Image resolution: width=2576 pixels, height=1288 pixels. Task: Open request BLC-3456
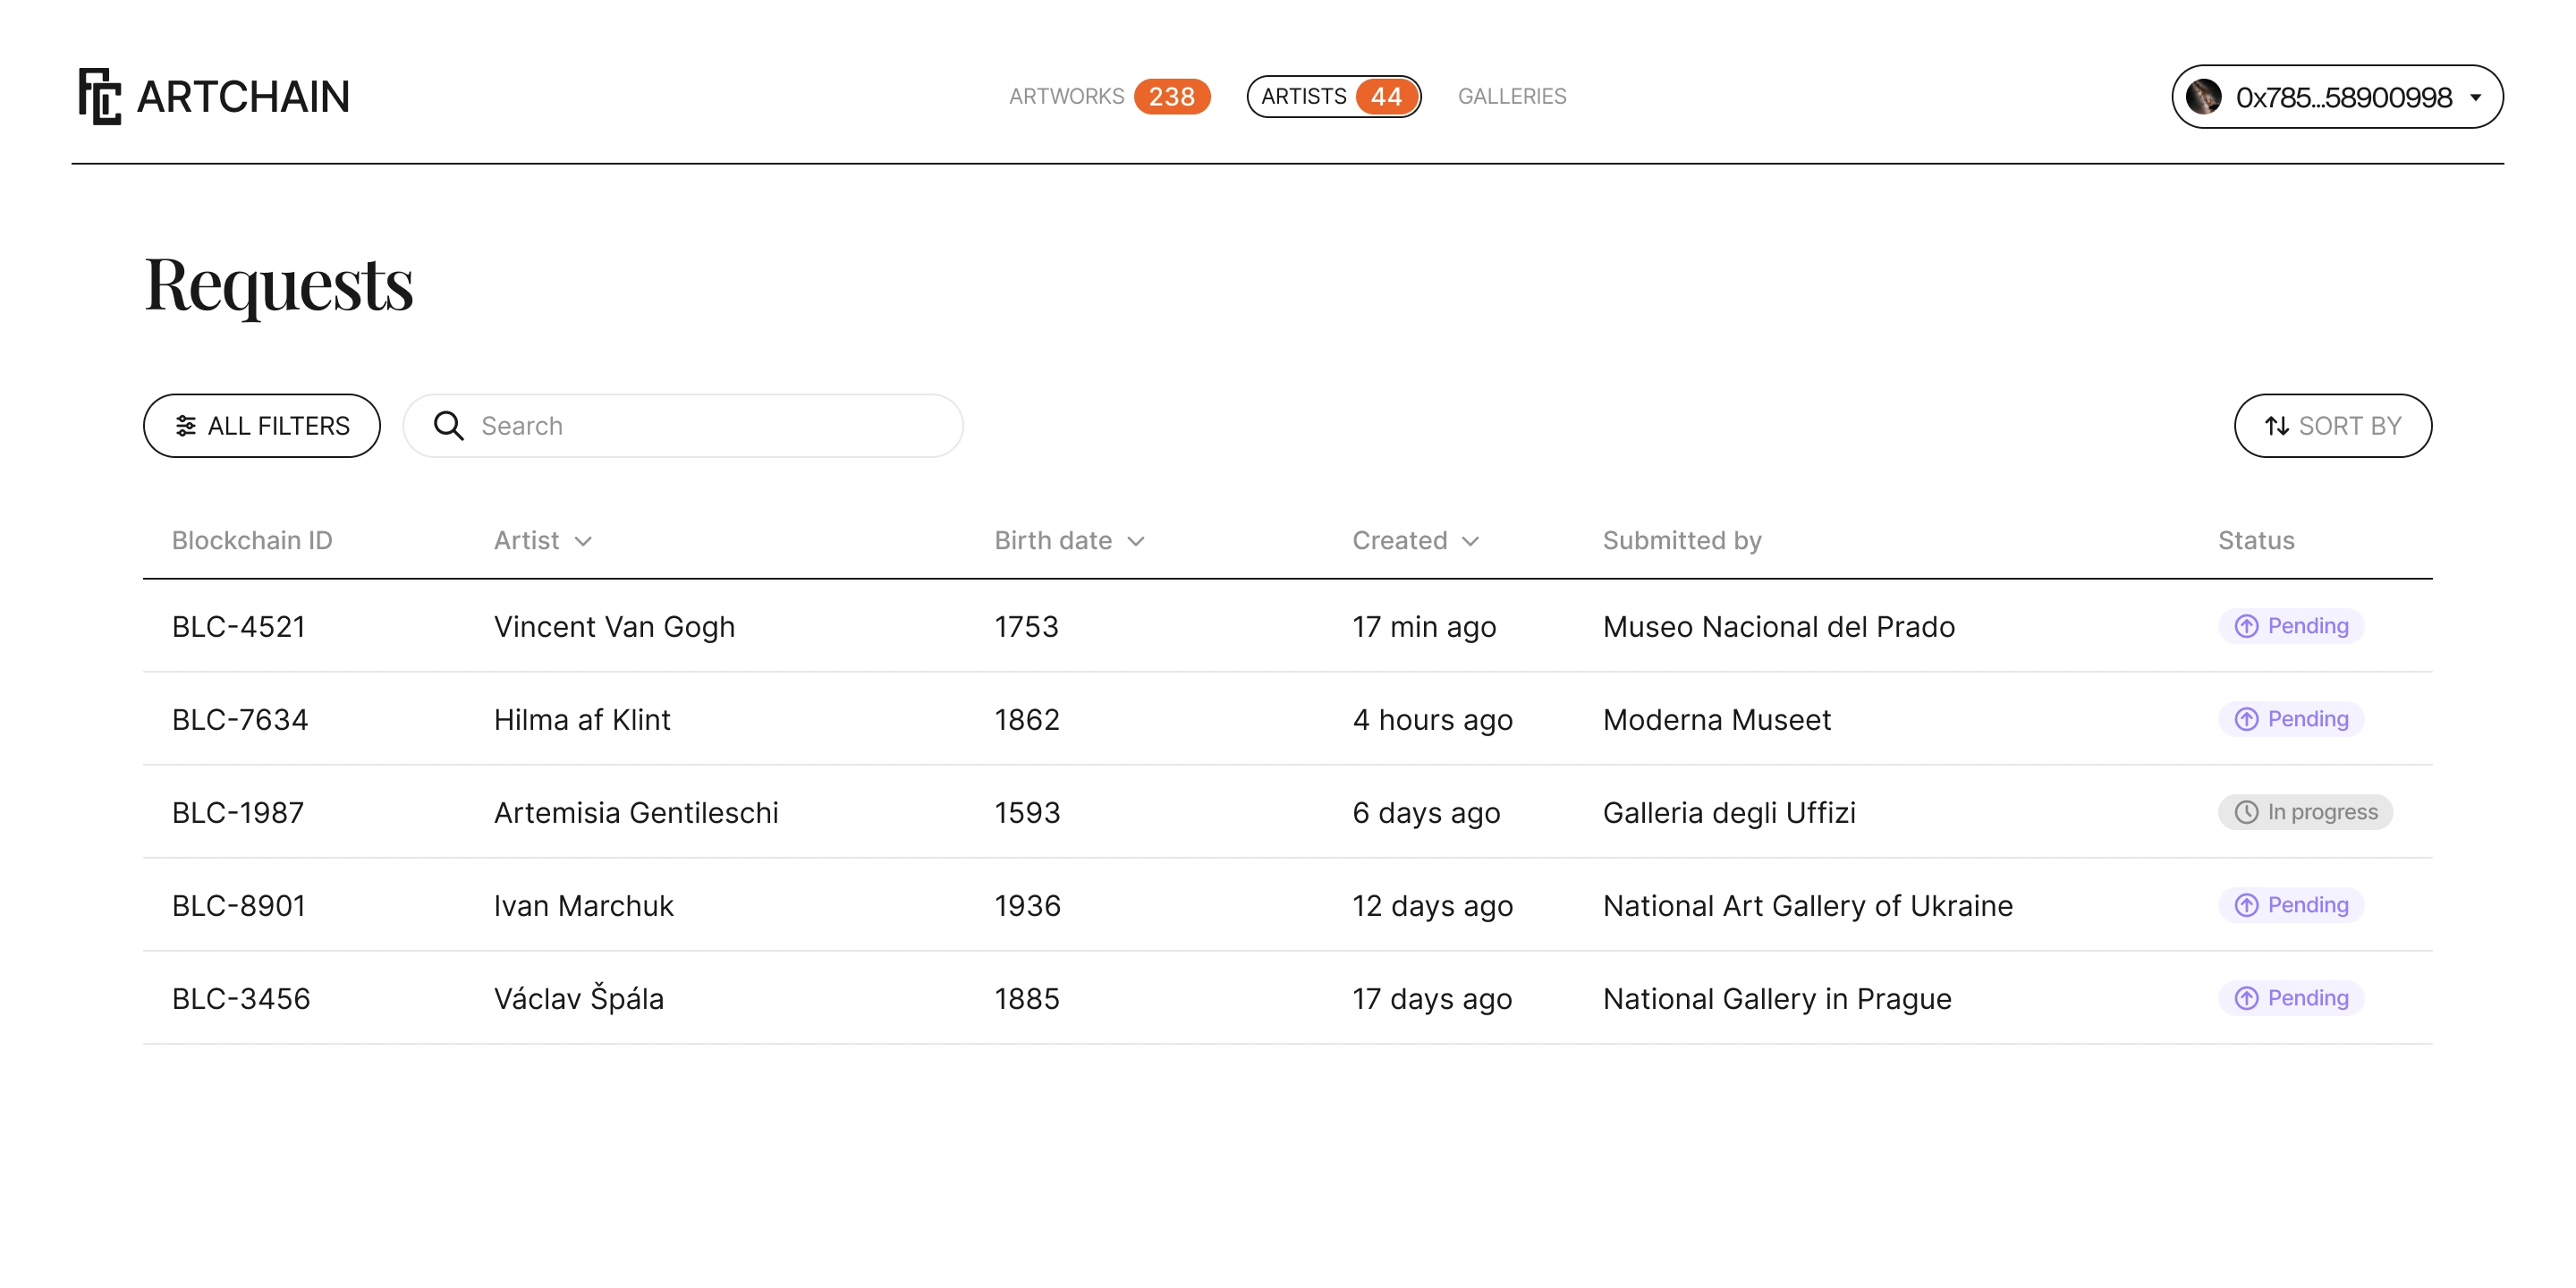click(x=241, y=998)
